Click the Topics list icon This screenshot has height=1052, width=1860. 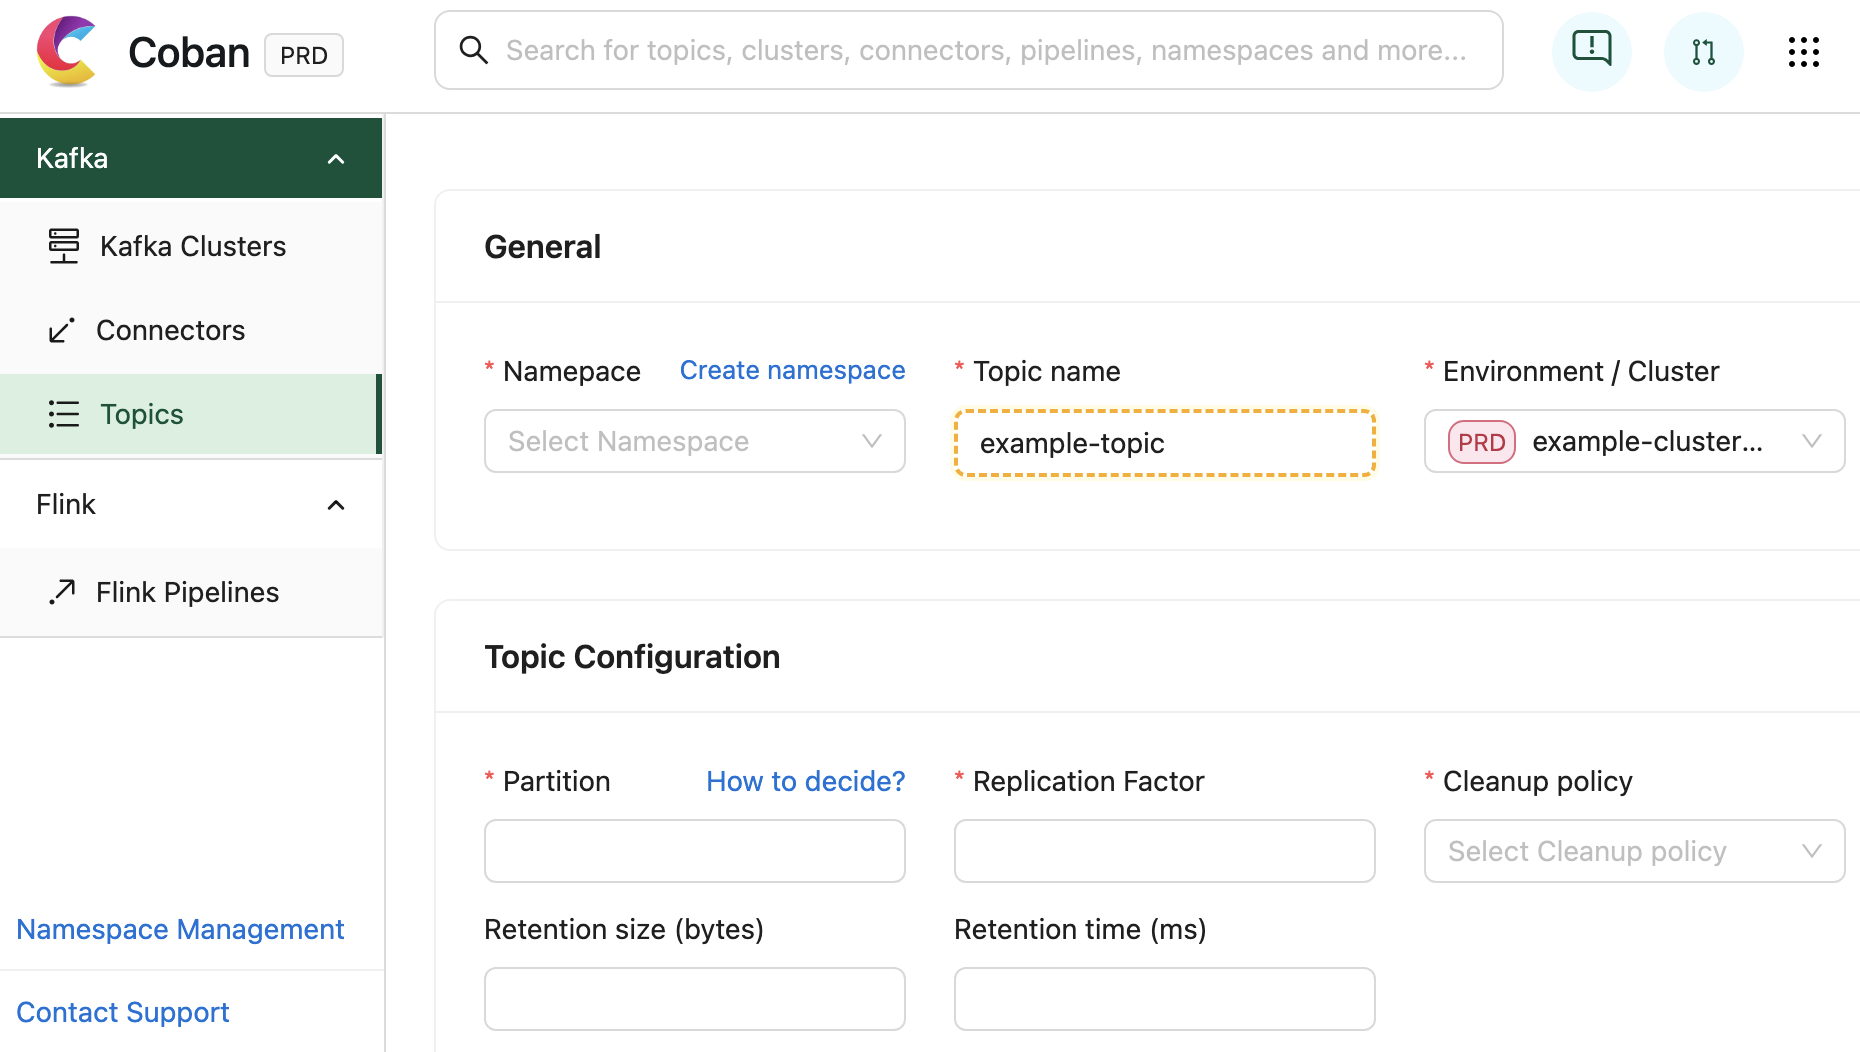[x=64, y=414]
